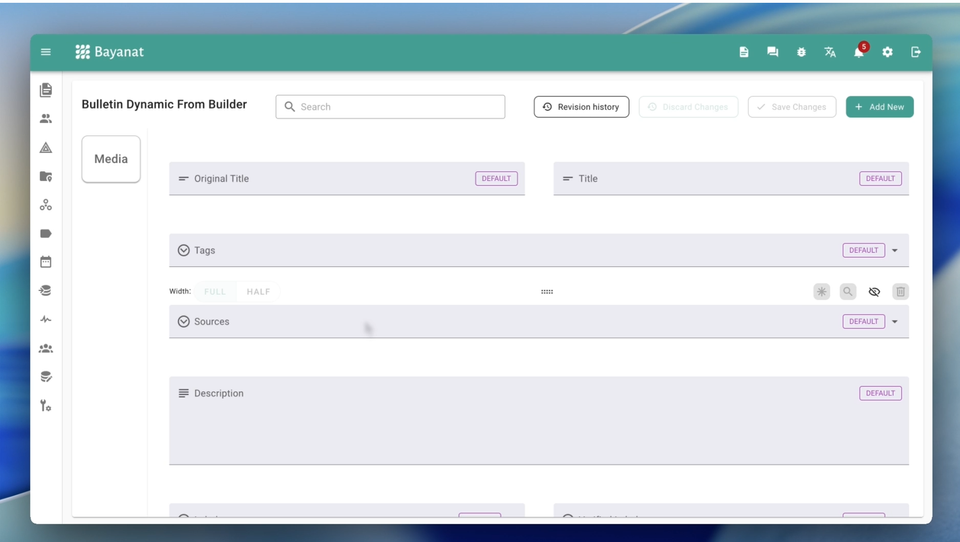960x542 pixels.
Task: Open bulletins sidebar icon
Action: coord(46,90)
